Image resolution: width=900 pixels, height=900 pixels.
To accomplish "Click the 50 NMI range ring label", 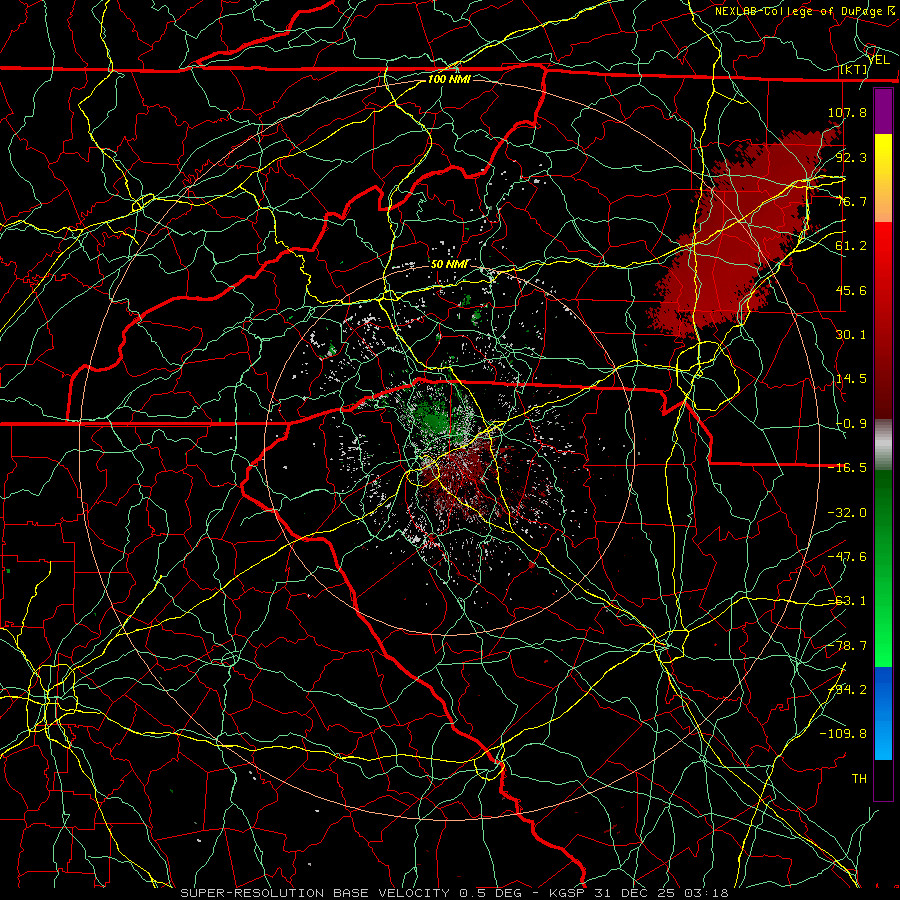I will pyautogui.click(x=449, y=264).
